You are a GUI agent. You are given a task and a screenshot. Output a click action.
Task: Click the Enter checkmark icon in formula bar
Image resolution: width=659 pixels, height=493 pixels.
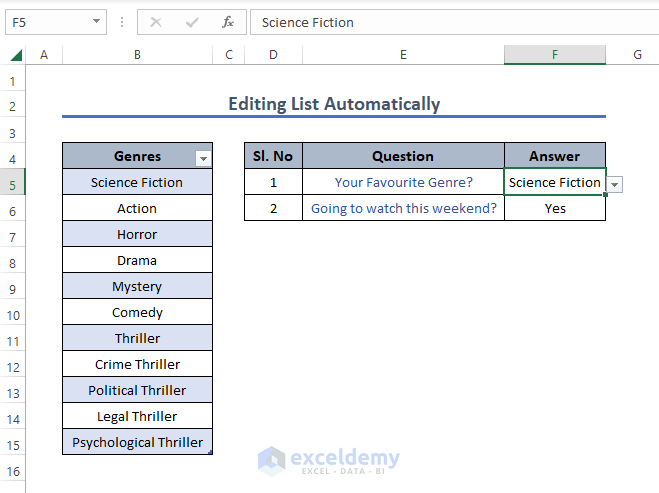point(192,22)
